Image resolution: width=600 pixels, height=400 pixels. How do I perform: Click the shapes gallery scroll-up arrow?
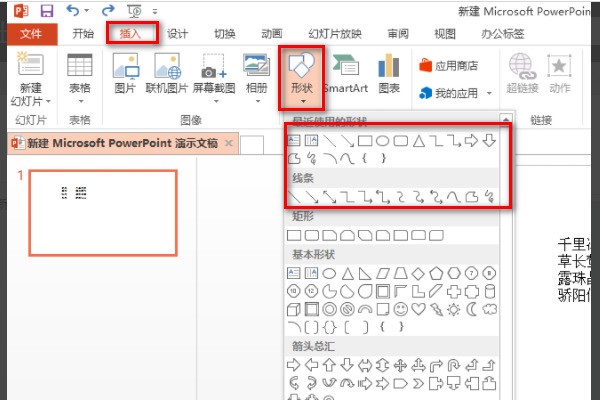(506, 119)
